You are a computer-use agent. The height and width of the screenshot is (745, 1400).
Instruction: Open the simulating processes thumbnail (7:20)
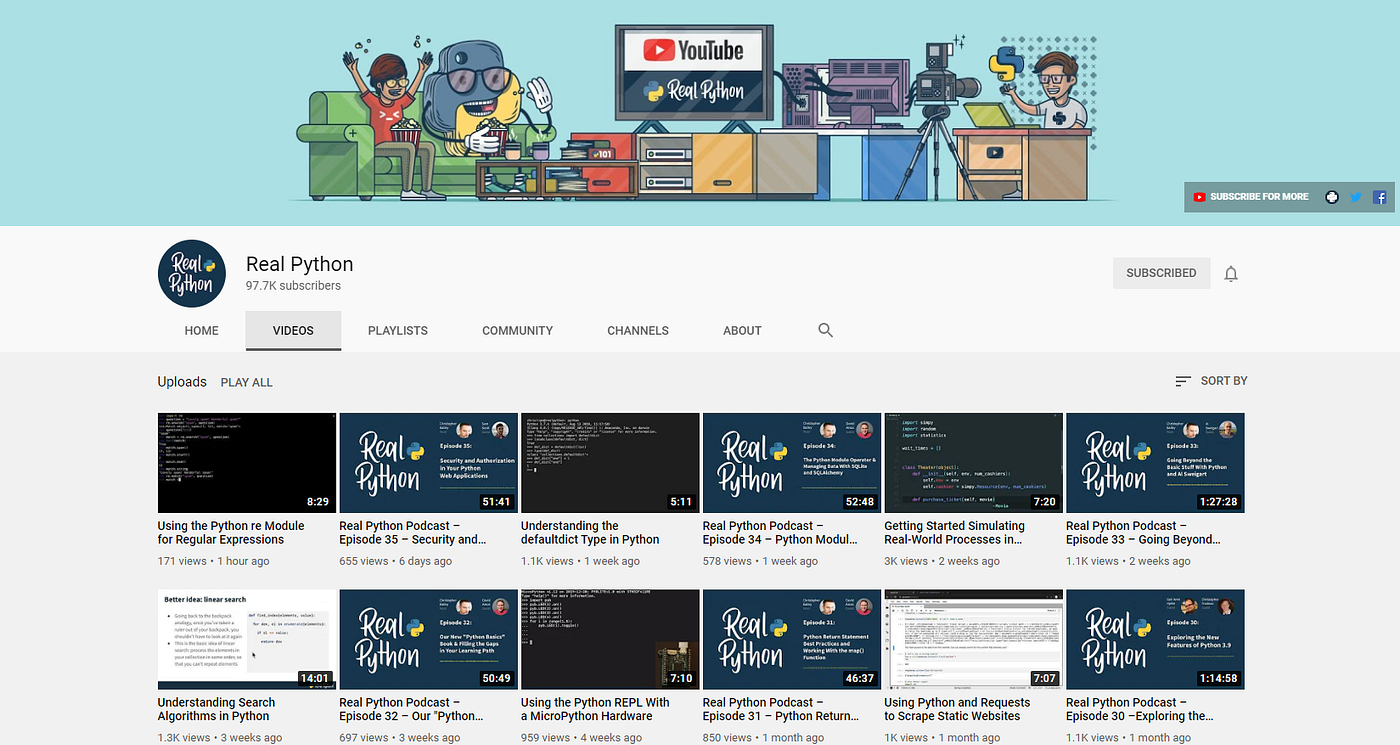(x=974, y=463)
